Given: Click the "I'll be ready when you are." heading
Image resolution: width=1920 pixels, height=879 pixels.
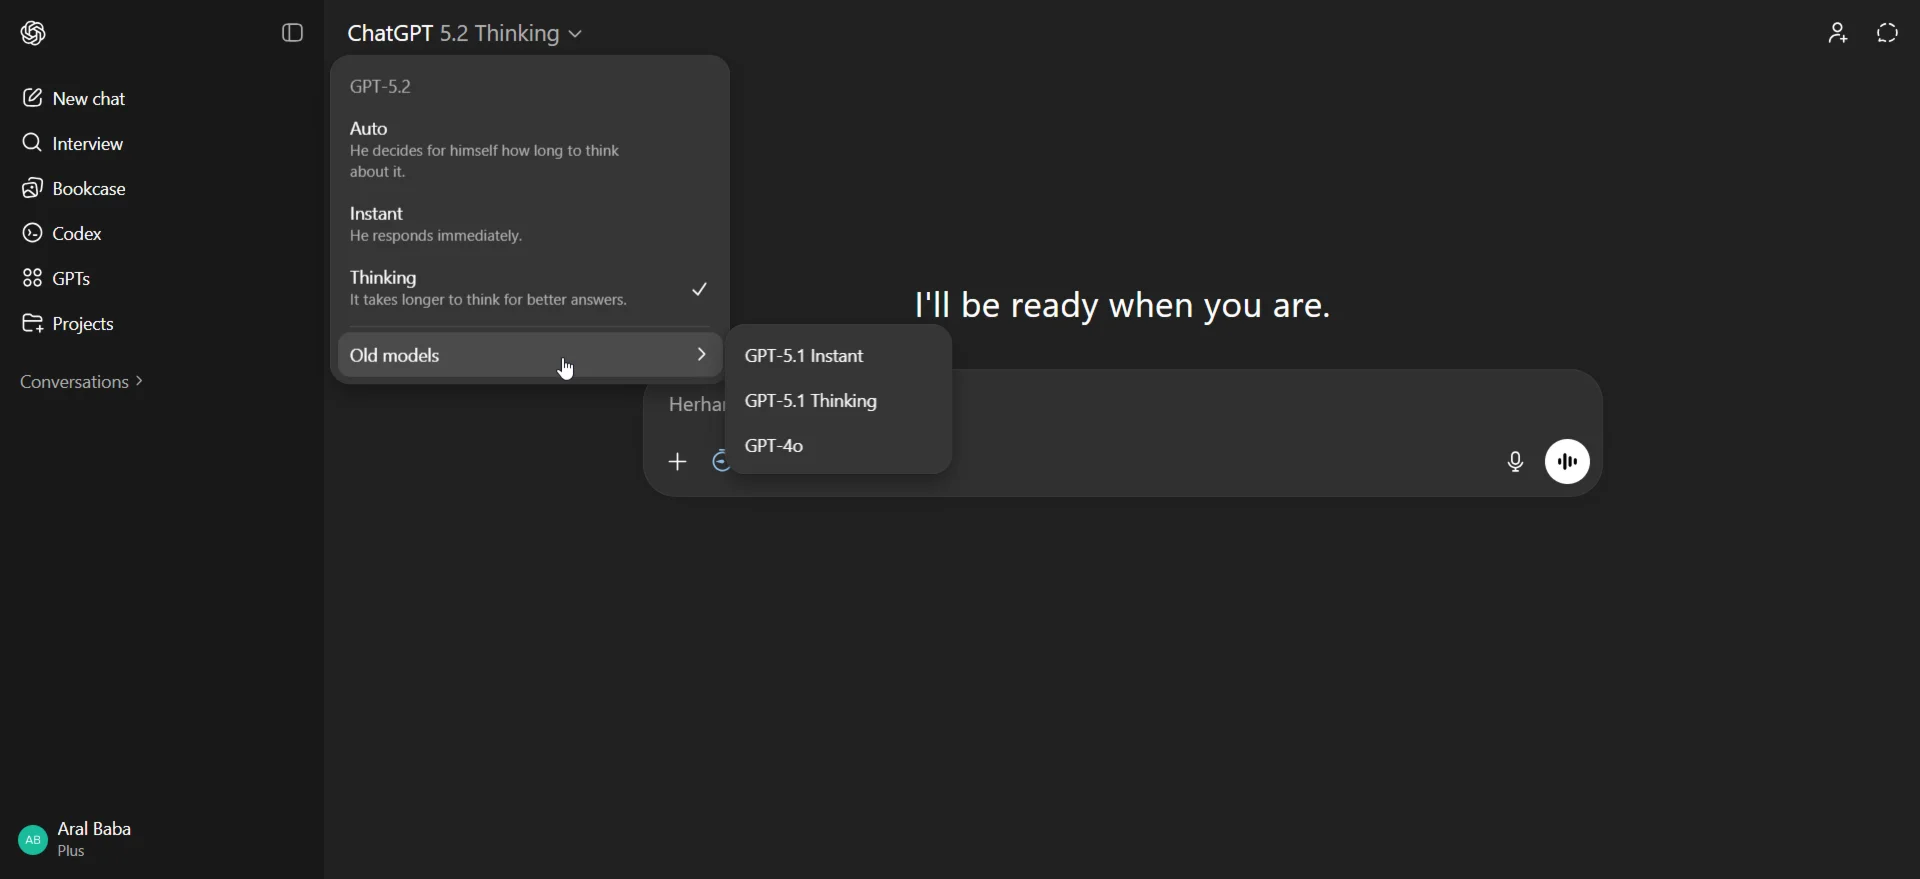Looking at the screenshot, I should [1123, 305].
